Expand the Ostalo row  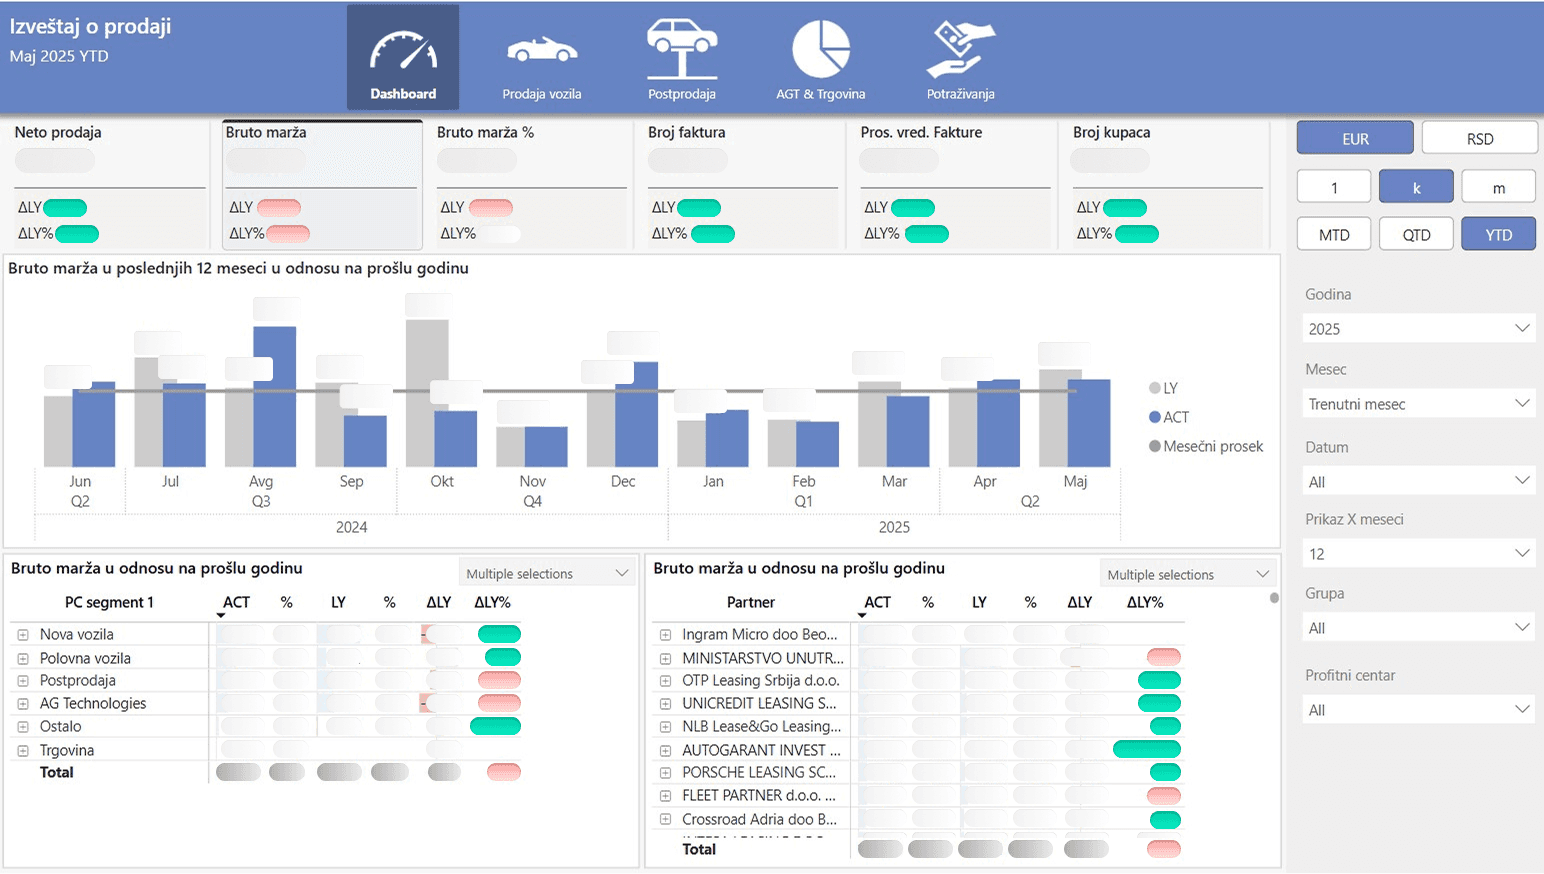coord(22,726)
